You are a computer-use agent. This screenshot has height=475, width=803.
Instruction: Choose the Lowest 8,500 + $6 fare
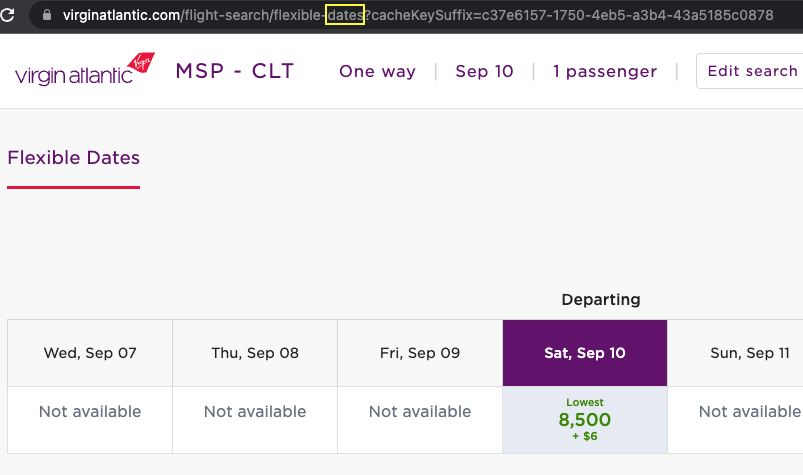[x=585, y=420]
